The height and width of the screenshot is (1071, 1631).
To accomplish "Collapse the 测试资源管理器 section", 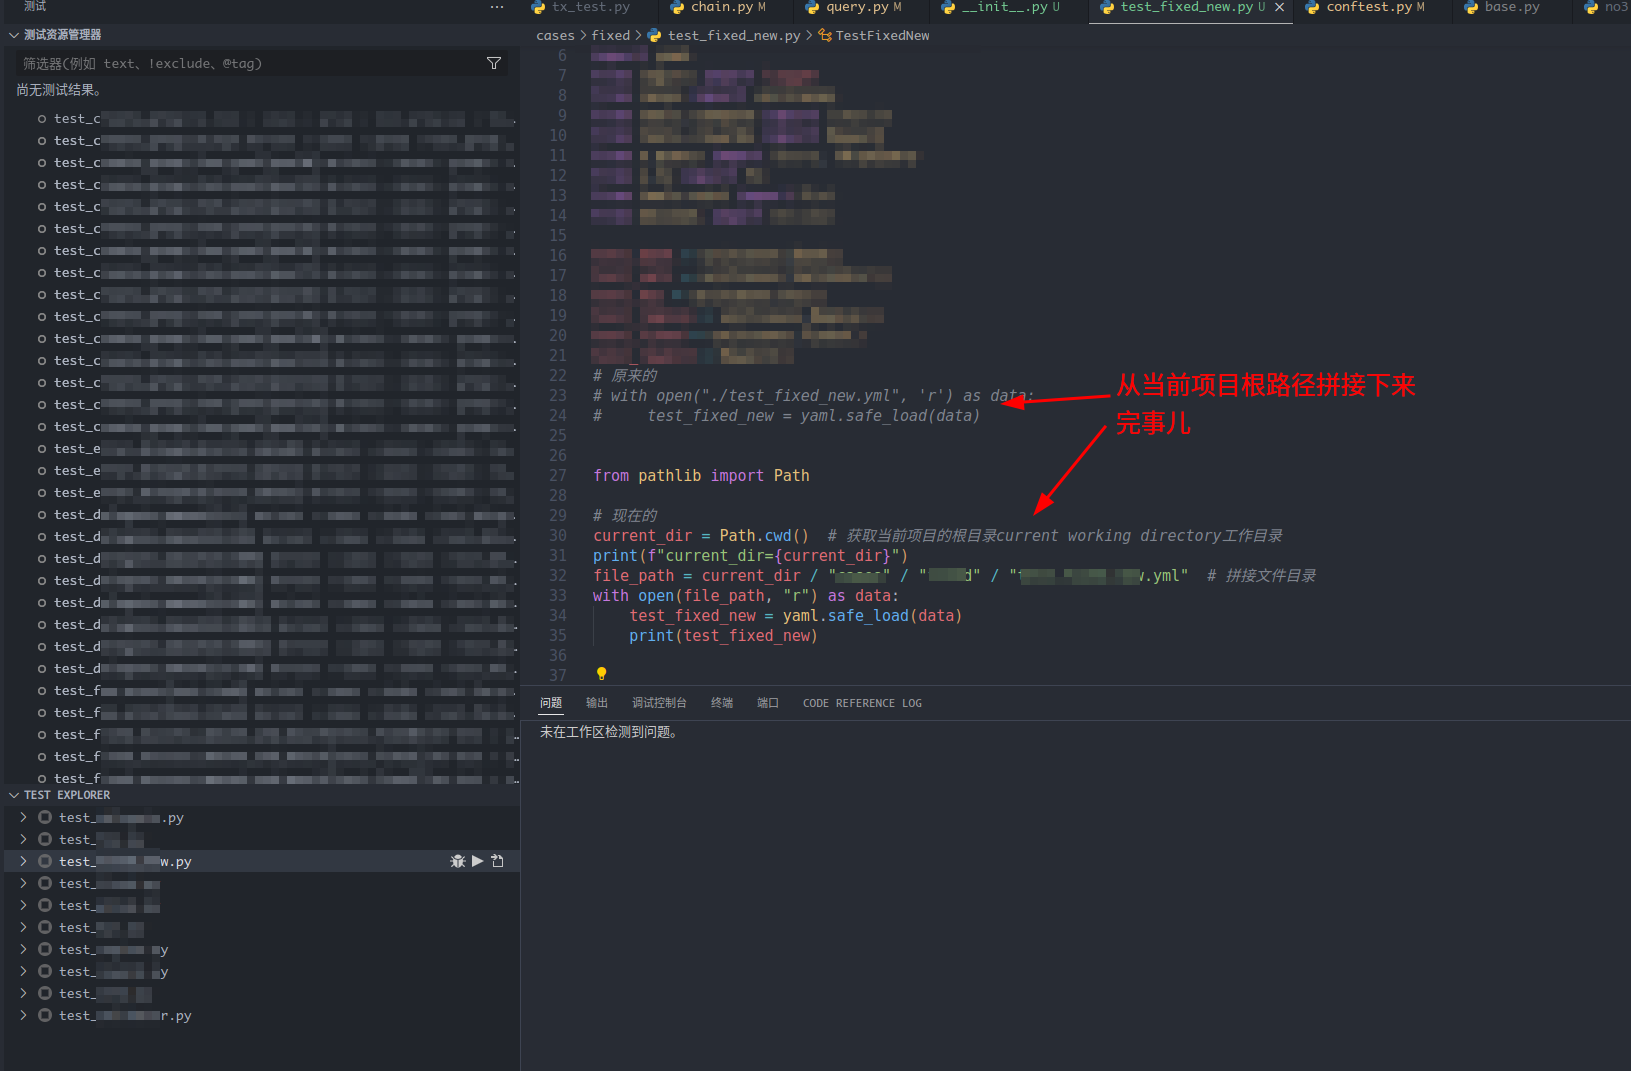I will [14, 35].
